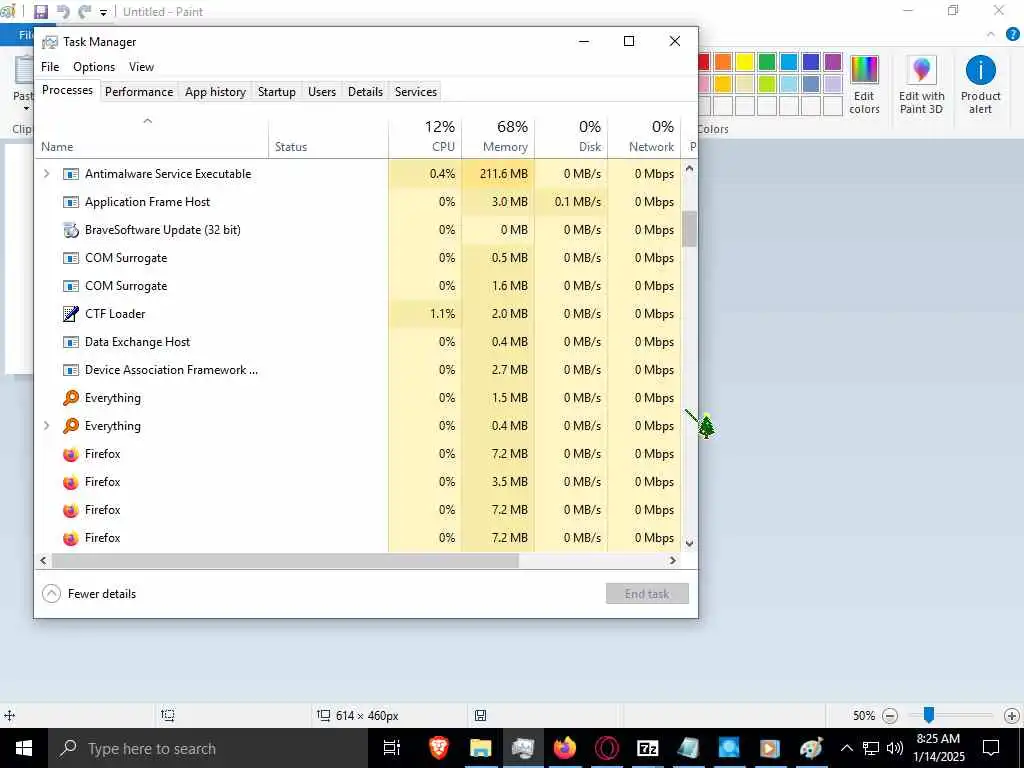The image size is (1024, 768).
Task: Click the Status column header
Action: [x=328, y=136]
